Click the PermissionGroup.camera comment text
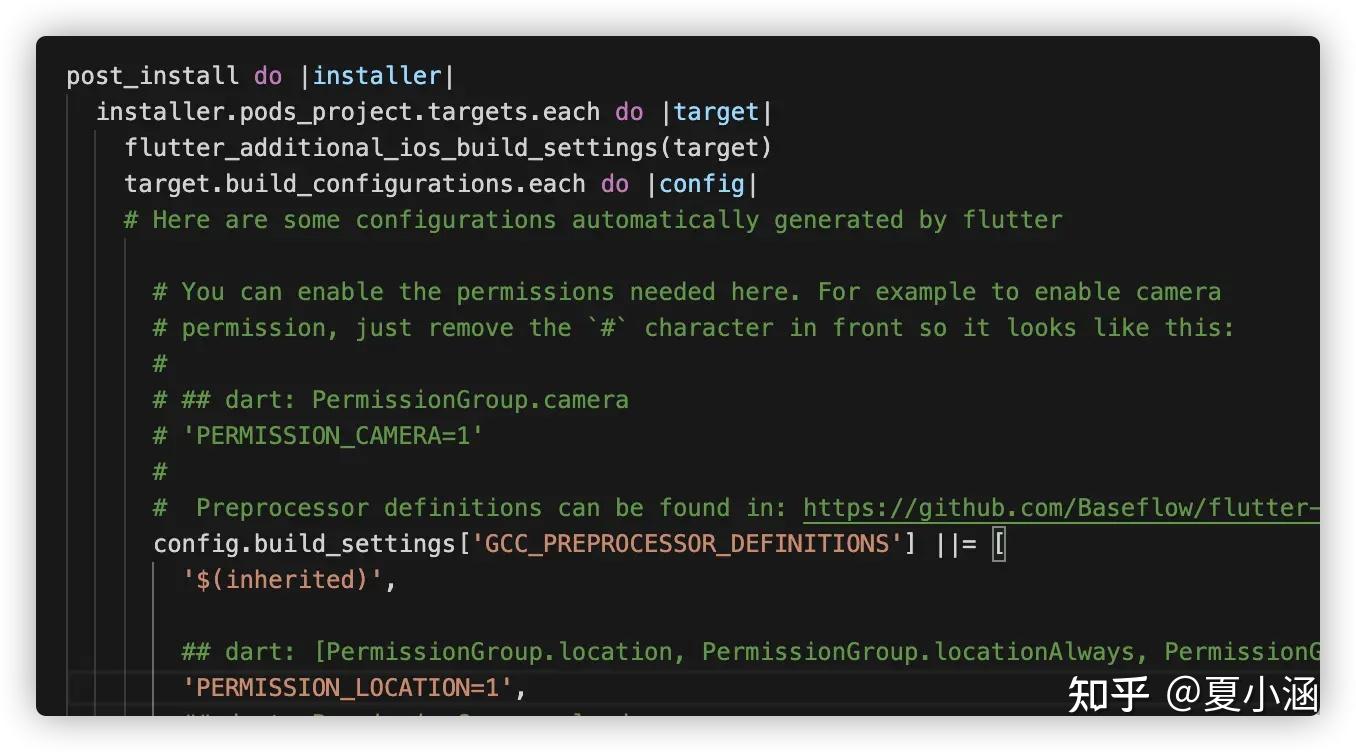 click(x=470, y=400)
